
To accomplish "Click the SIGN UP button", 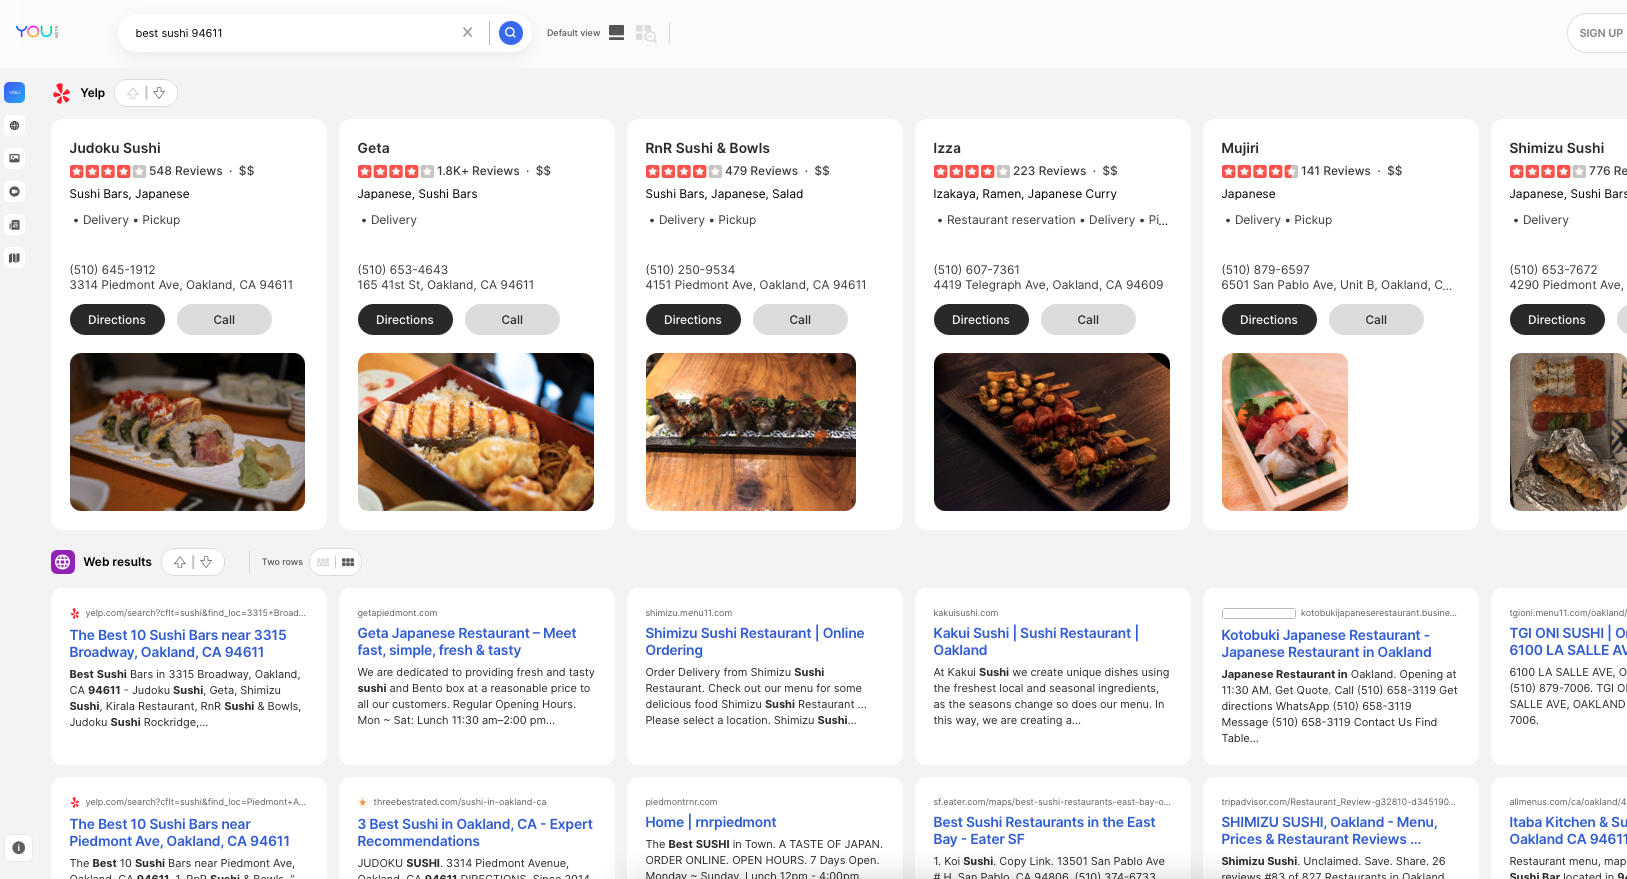I will [1600, 33].
